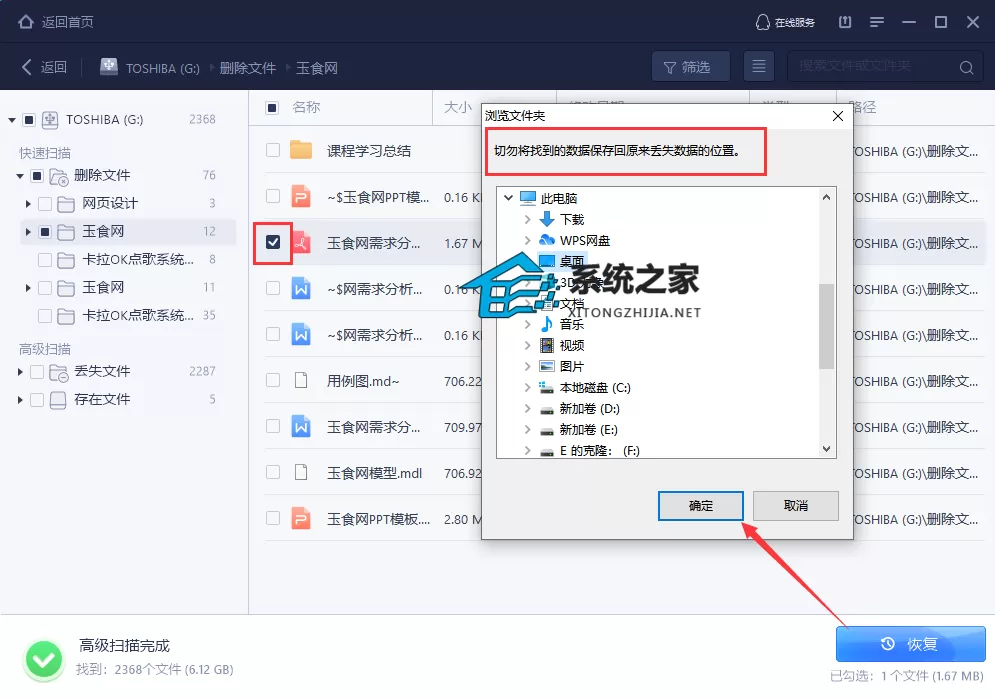This screenshot has height=698, width=995.
Task: Click the search magnifier icon
Action: tap(966, 67)
